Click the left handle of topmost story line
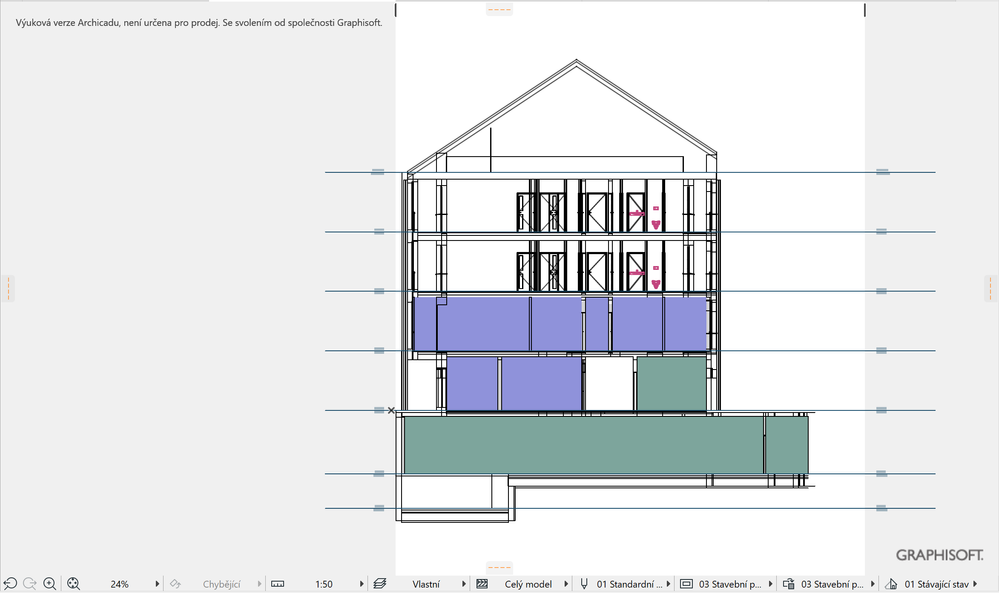The image size is (999, 593). [x=378, y=171]
